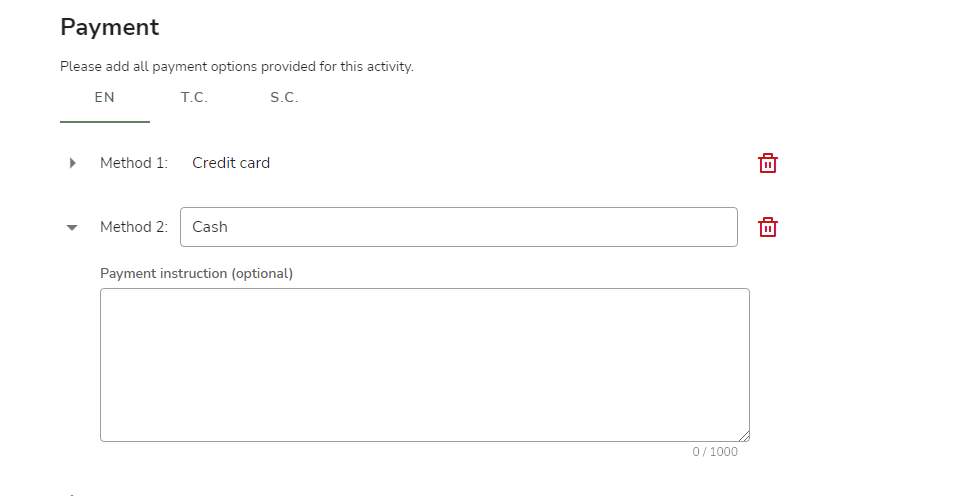Click the 0 / 1000 character counter

pos(715,452)
